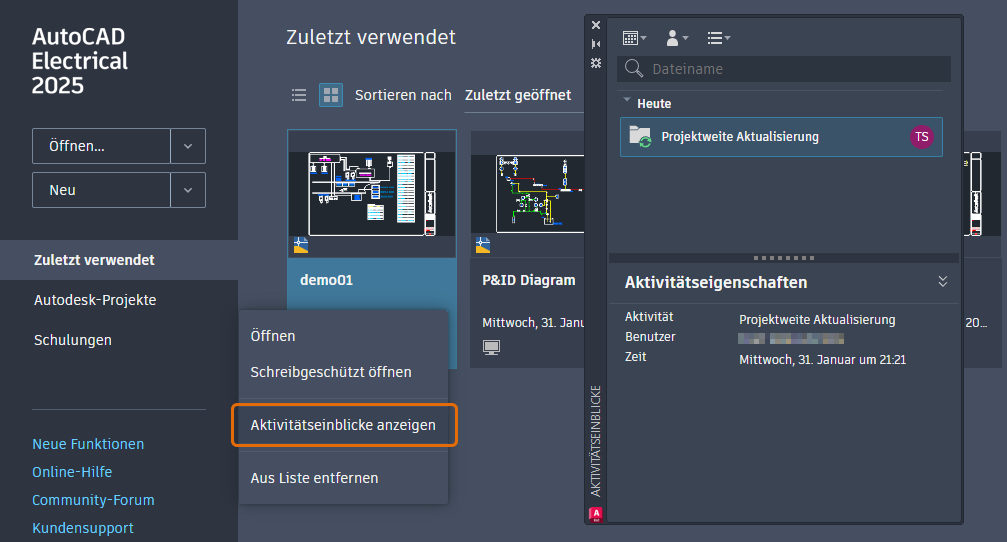Click the Benutzer property label

coord(650,337)
